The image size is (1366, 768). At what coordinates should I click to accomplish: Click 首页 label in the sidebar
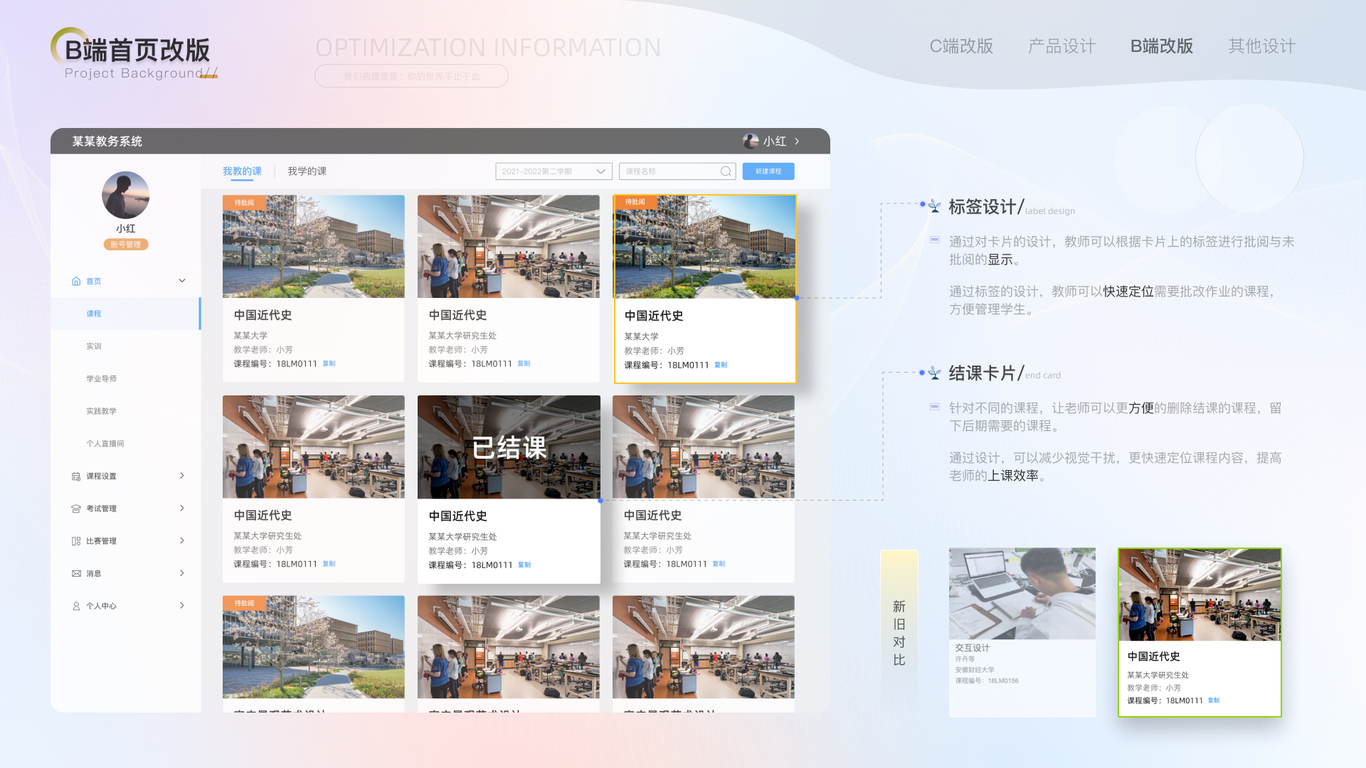coord(94,281)
